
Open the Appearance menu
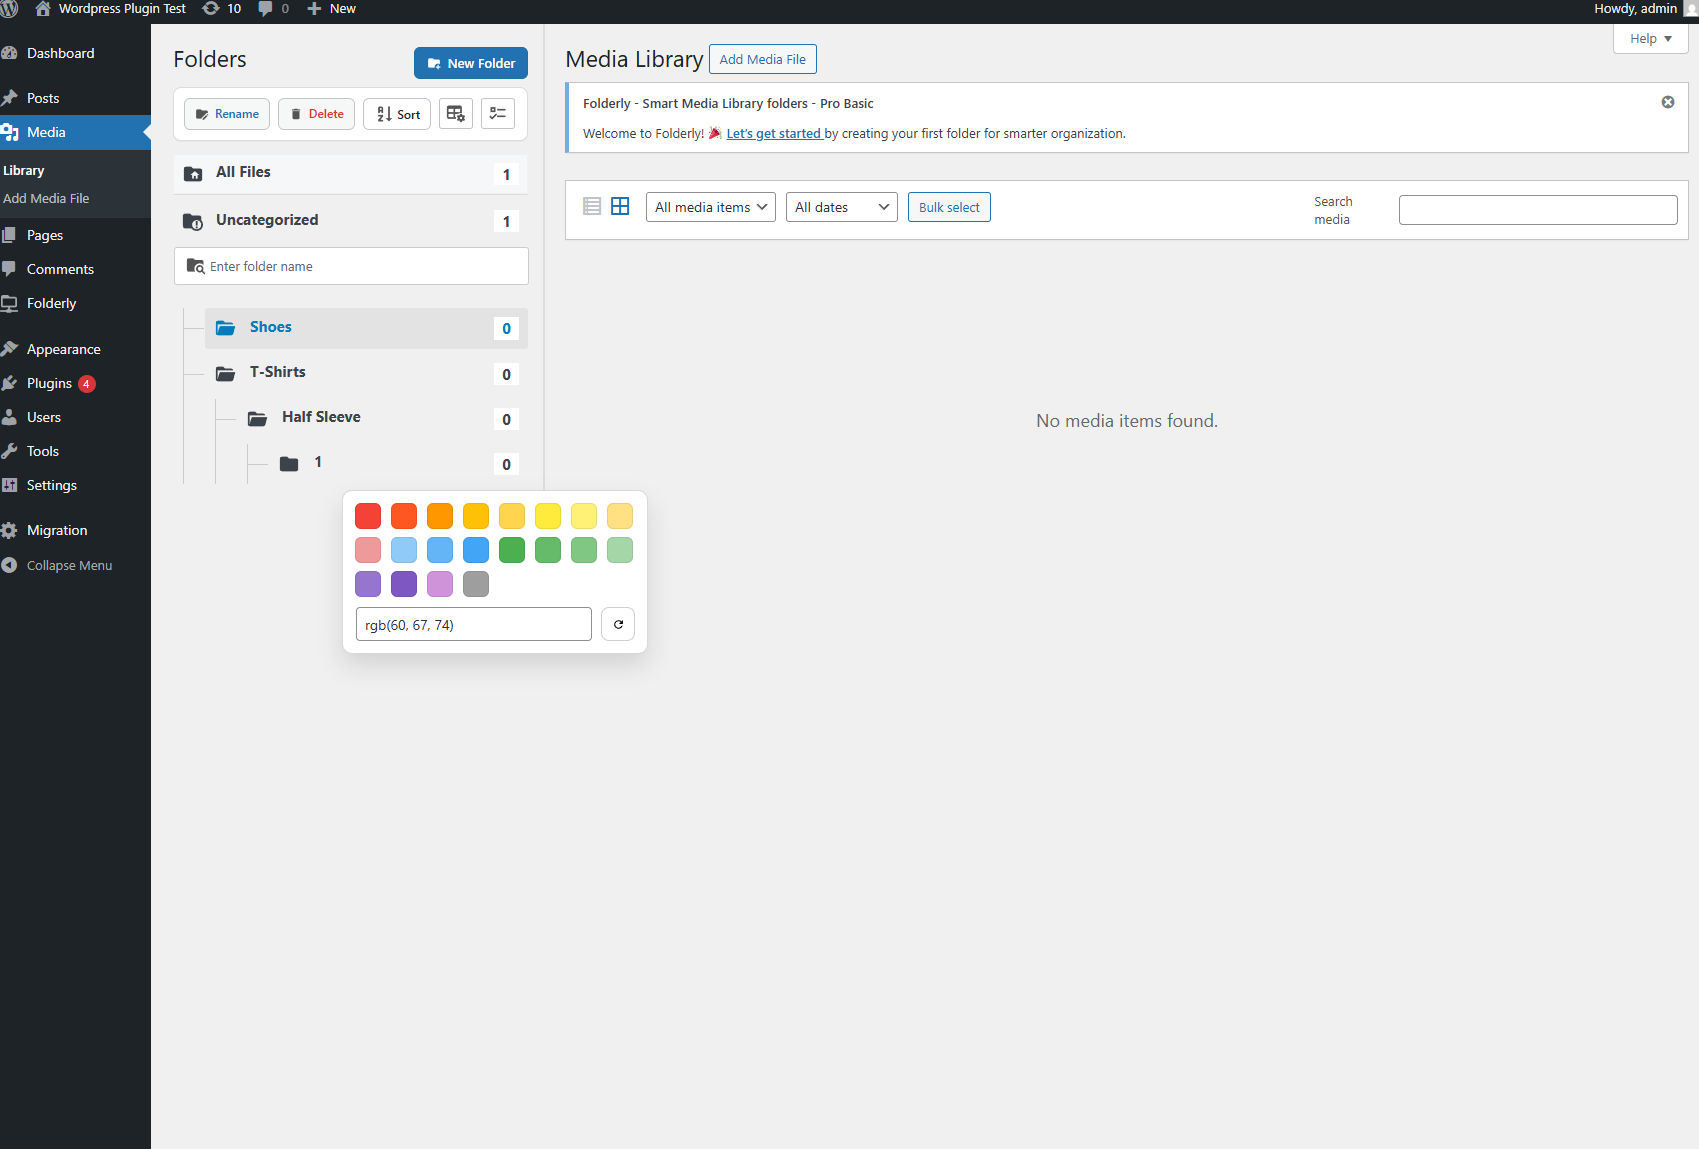point(75,349)
